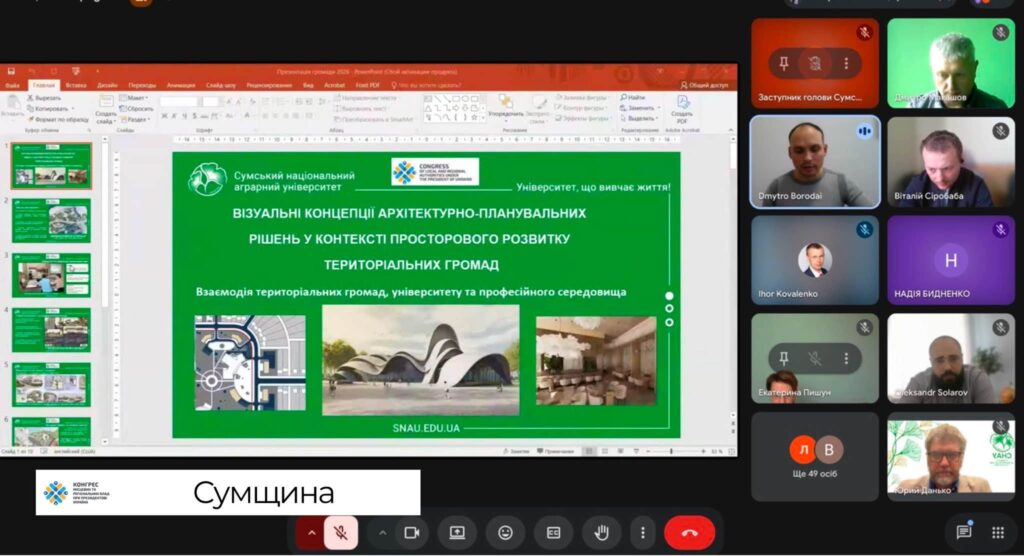Open the Файл tab in PowerPoint

tap(12, 86)
